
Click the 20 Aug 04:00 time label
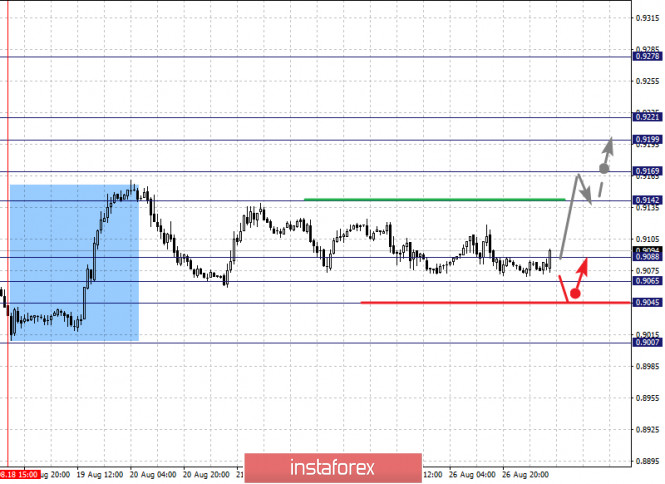click(x=153, y=475)
